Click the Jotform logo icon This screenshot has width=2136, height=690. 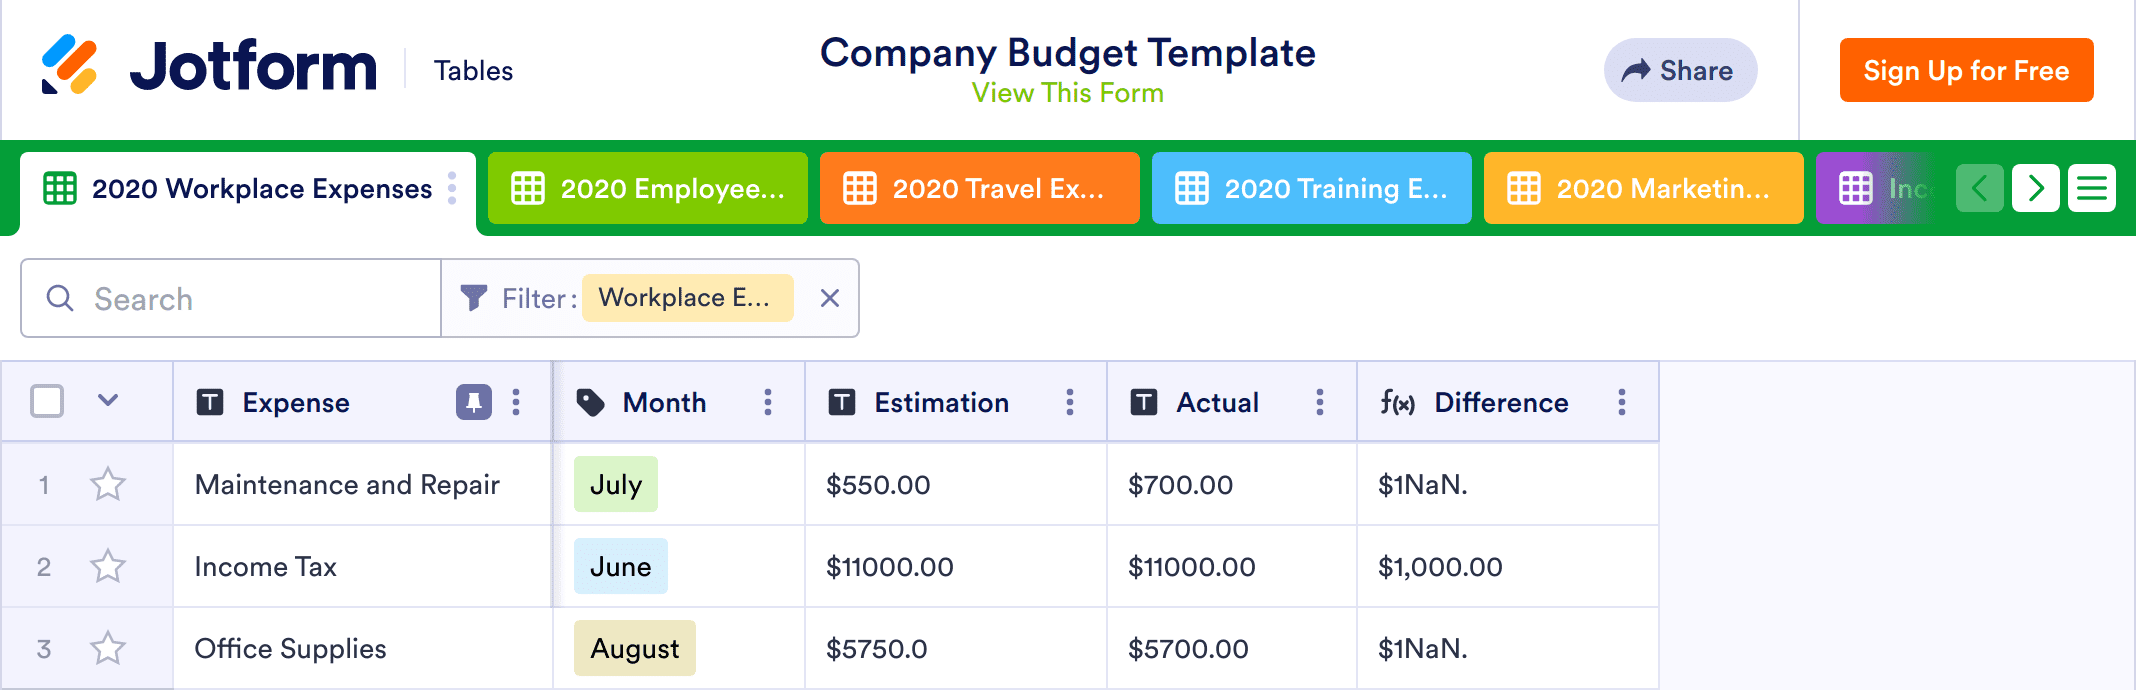pyautogui.click(x=69, y=66)
